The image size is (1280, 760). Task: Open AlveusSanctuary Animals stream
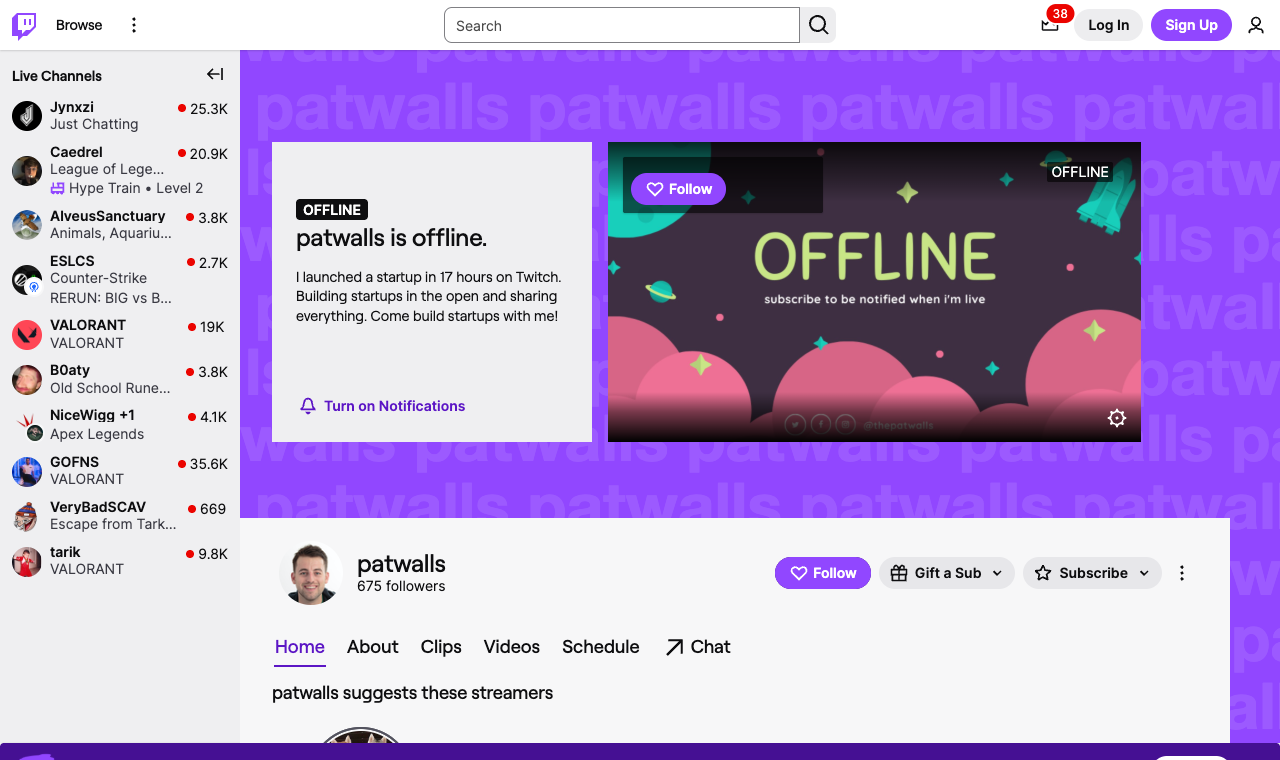click(120, 225)
